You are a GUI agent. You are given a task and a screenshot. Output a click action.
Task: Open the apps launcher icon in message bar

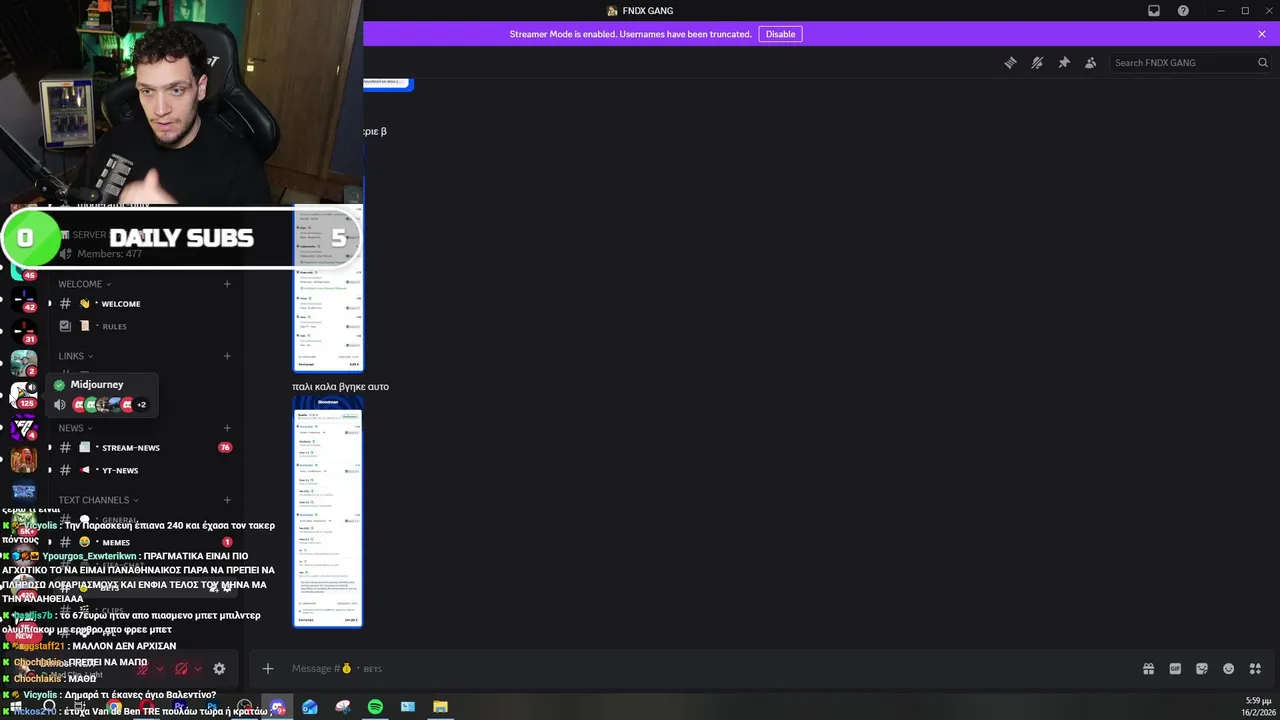tap(1256, 669)
